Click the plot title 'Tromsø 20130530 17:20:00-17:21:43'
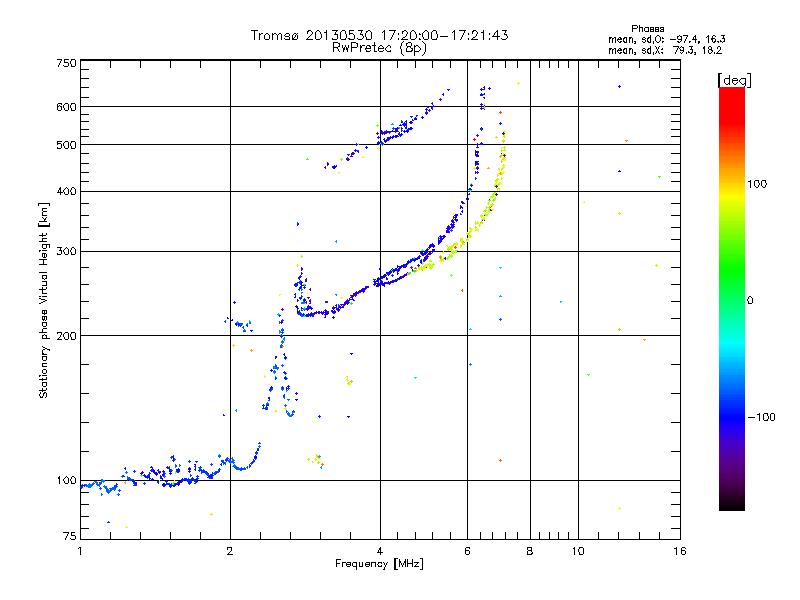Image resolution: width=800 pixels, height=600 pixels. (379, 35)
